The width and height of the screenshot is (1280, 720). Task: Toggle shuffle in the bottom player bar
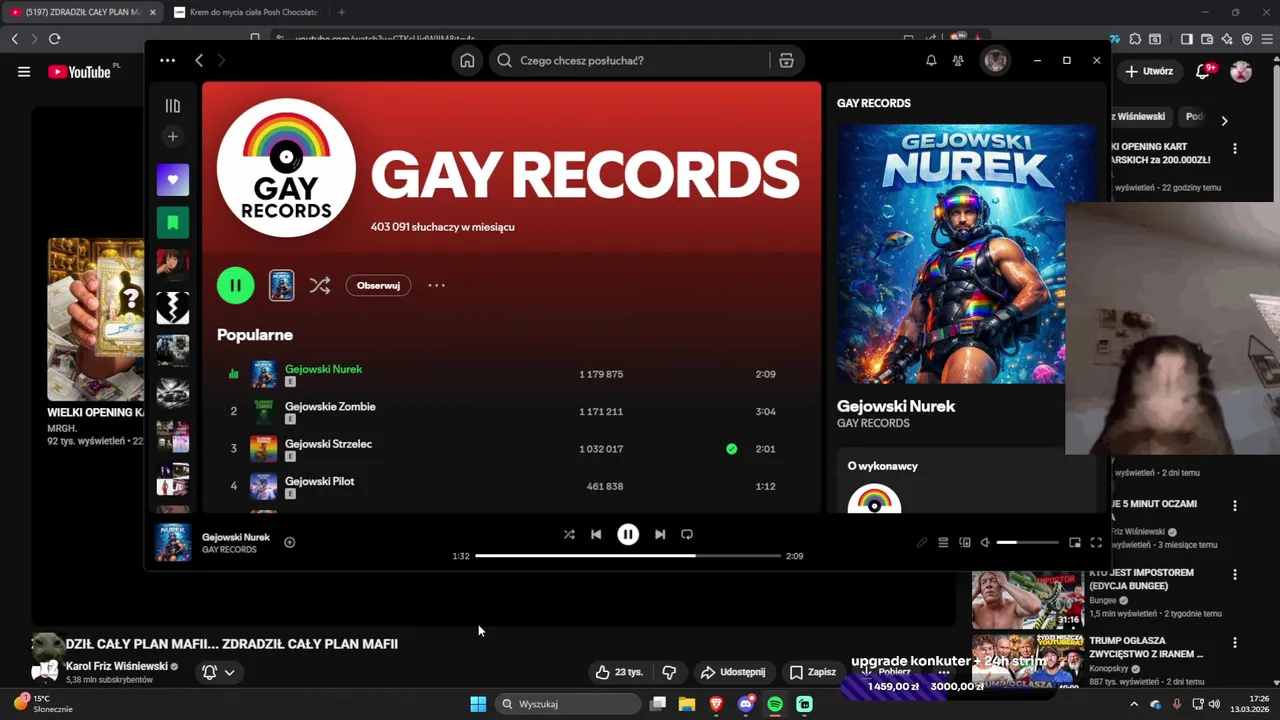click(x=569, y=534)
